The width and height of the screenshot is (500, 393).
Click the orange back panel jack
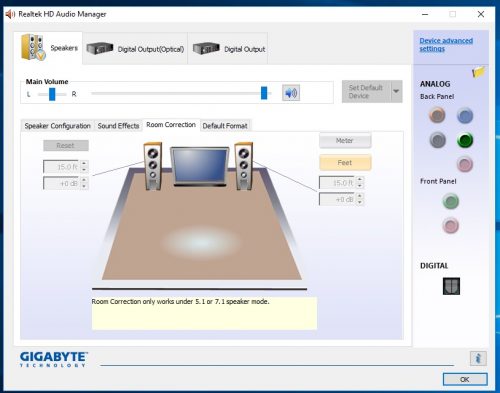coord(437,115)
